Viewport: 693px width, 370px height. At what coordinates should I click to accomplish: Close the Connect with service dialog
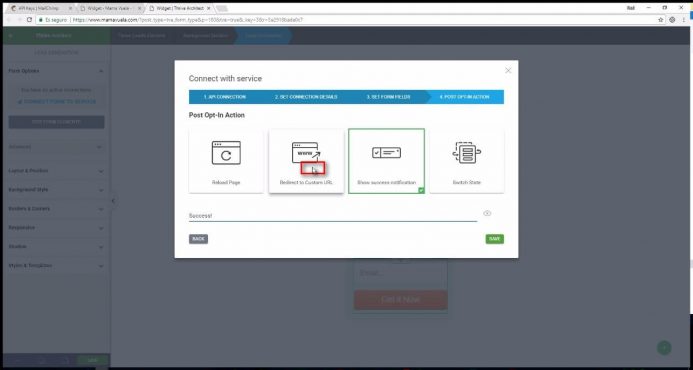click(508, 71)
